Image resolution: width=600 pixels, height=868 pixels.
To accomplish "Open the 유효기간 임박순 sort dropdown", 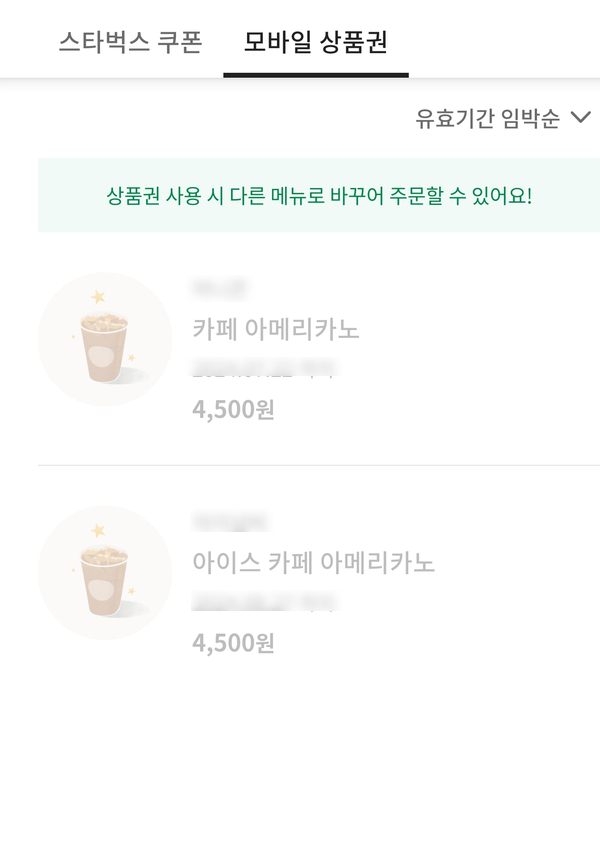I will (x=488, y=119).
